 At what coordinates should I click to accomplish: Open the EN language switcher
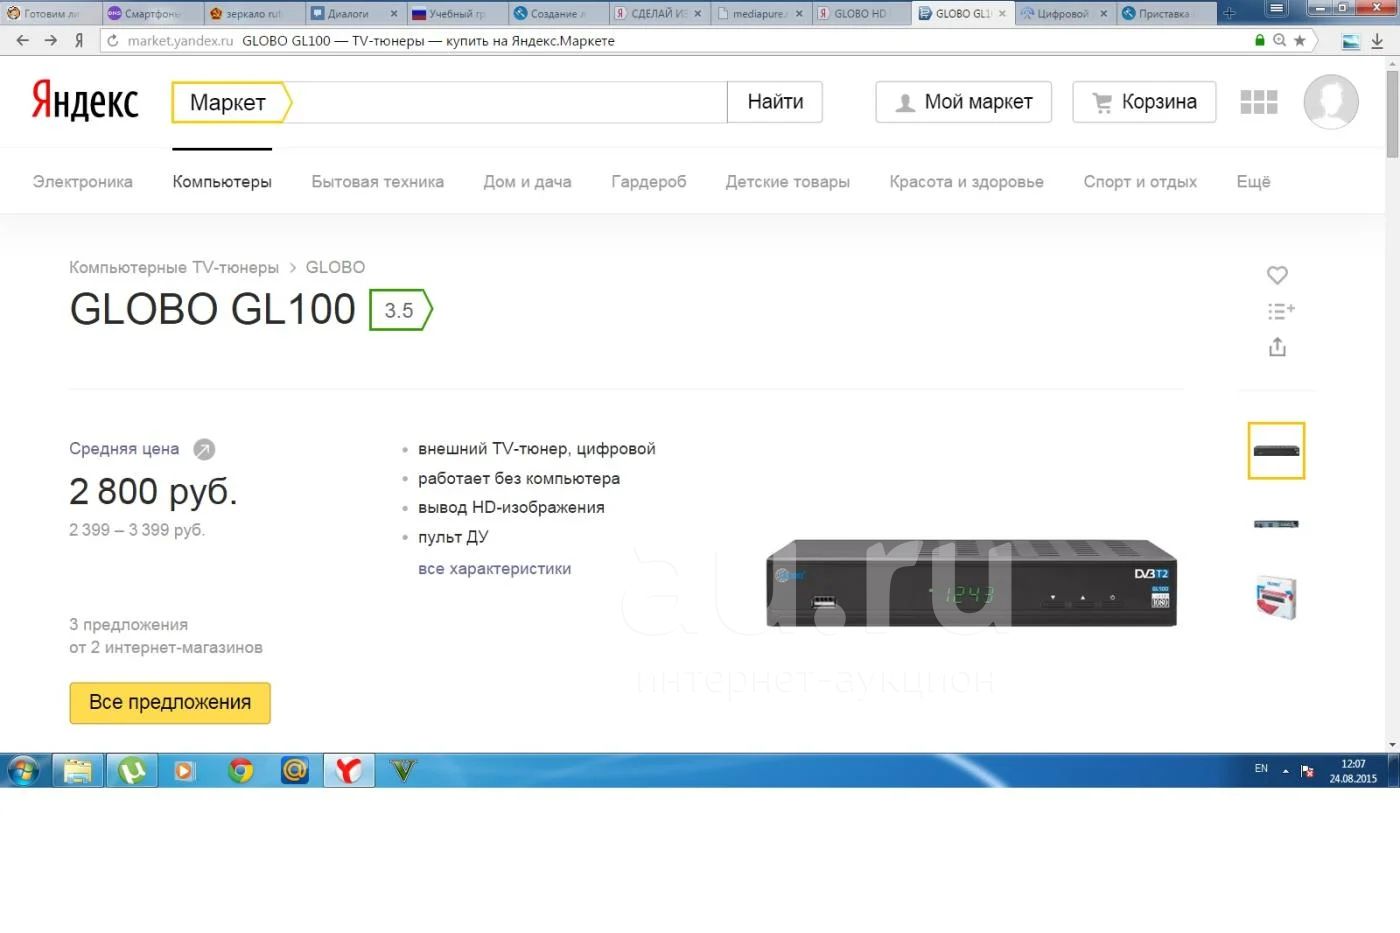[1261, 769]
